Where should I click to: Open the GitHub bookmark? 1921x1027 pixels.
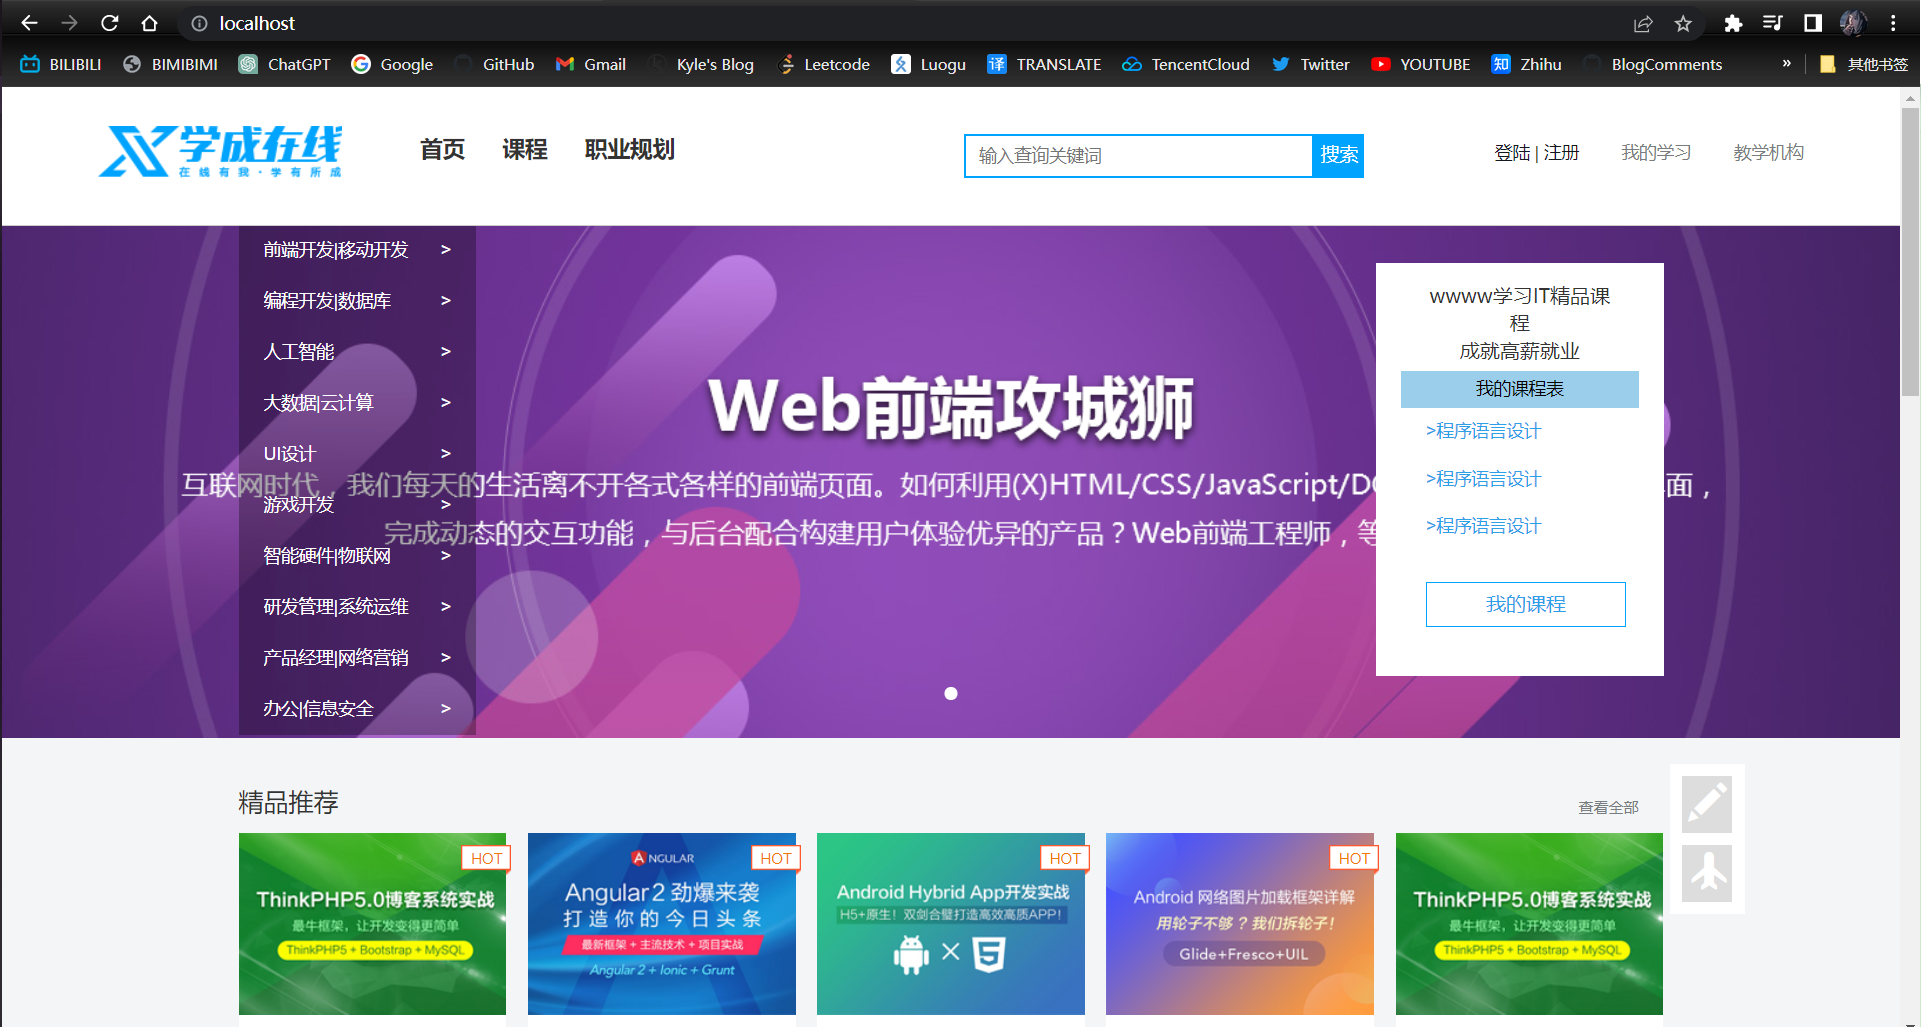(494, 64)
